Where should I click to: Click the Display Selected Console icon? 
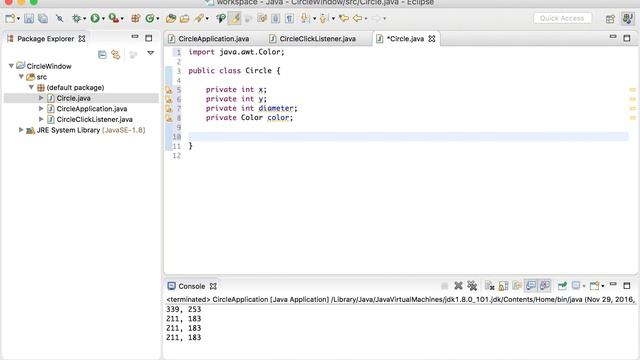[x=576, y=286]
